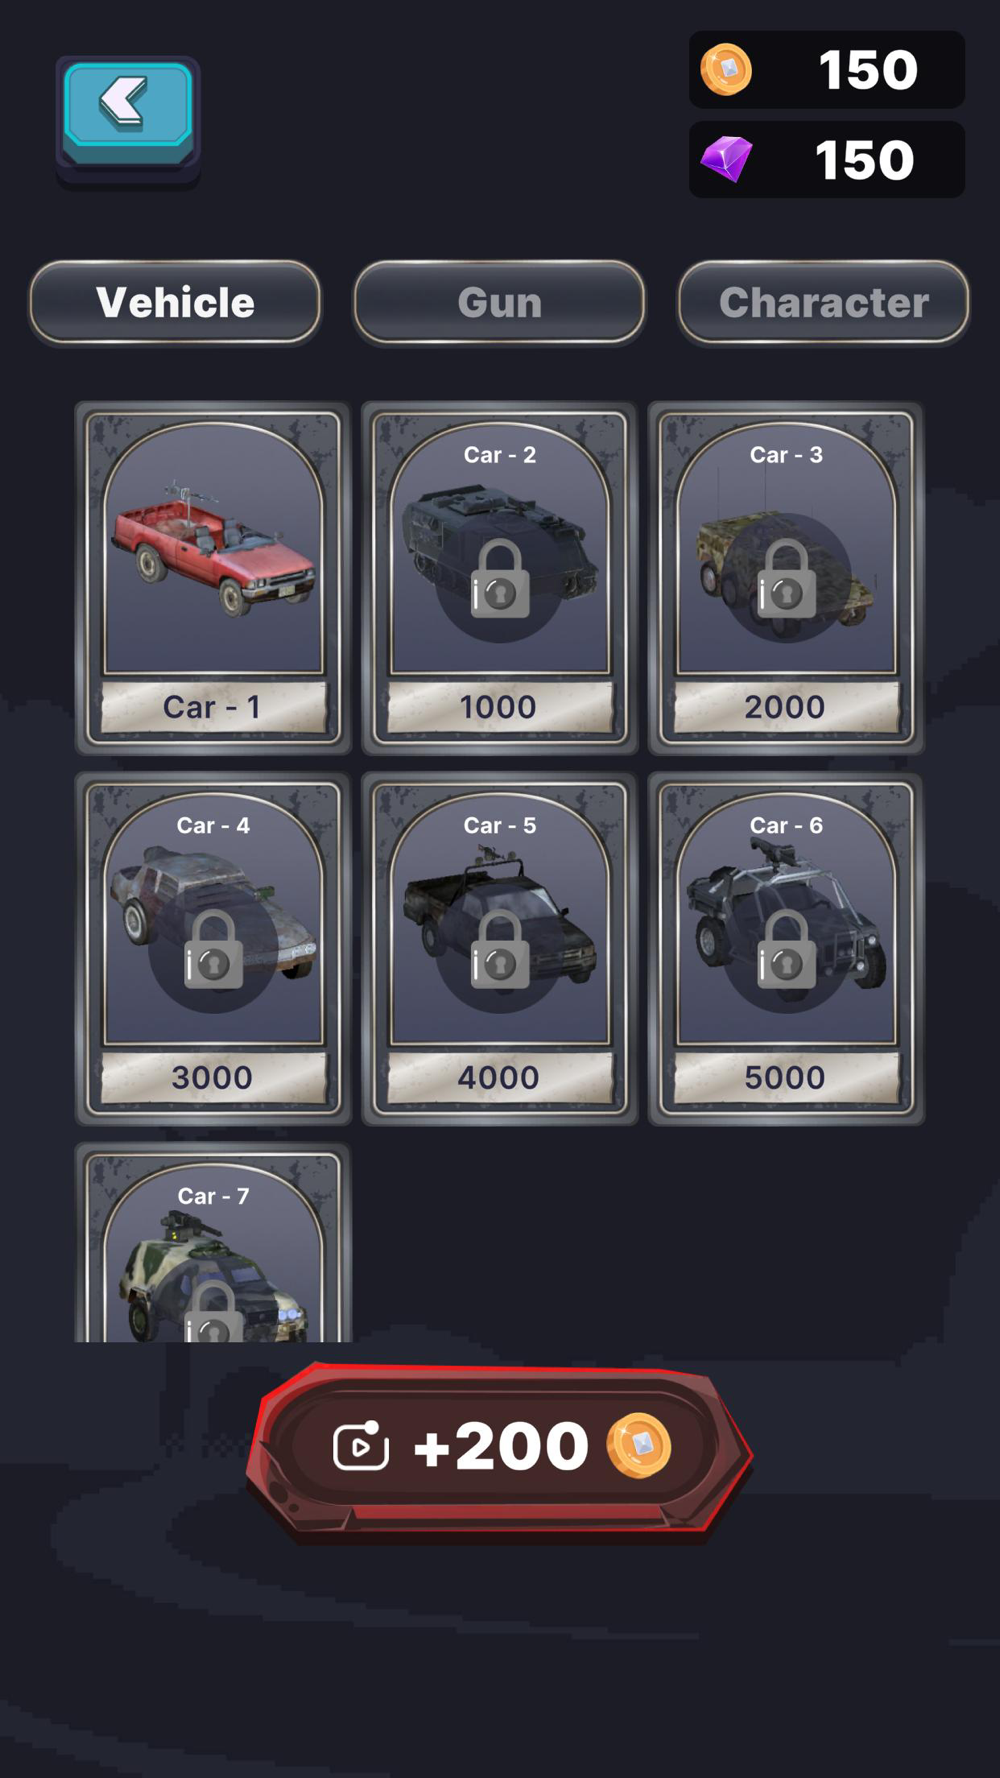The image size is (1000, 1778).
Task: Open the Gun tab
Action: tap(499, 302)
